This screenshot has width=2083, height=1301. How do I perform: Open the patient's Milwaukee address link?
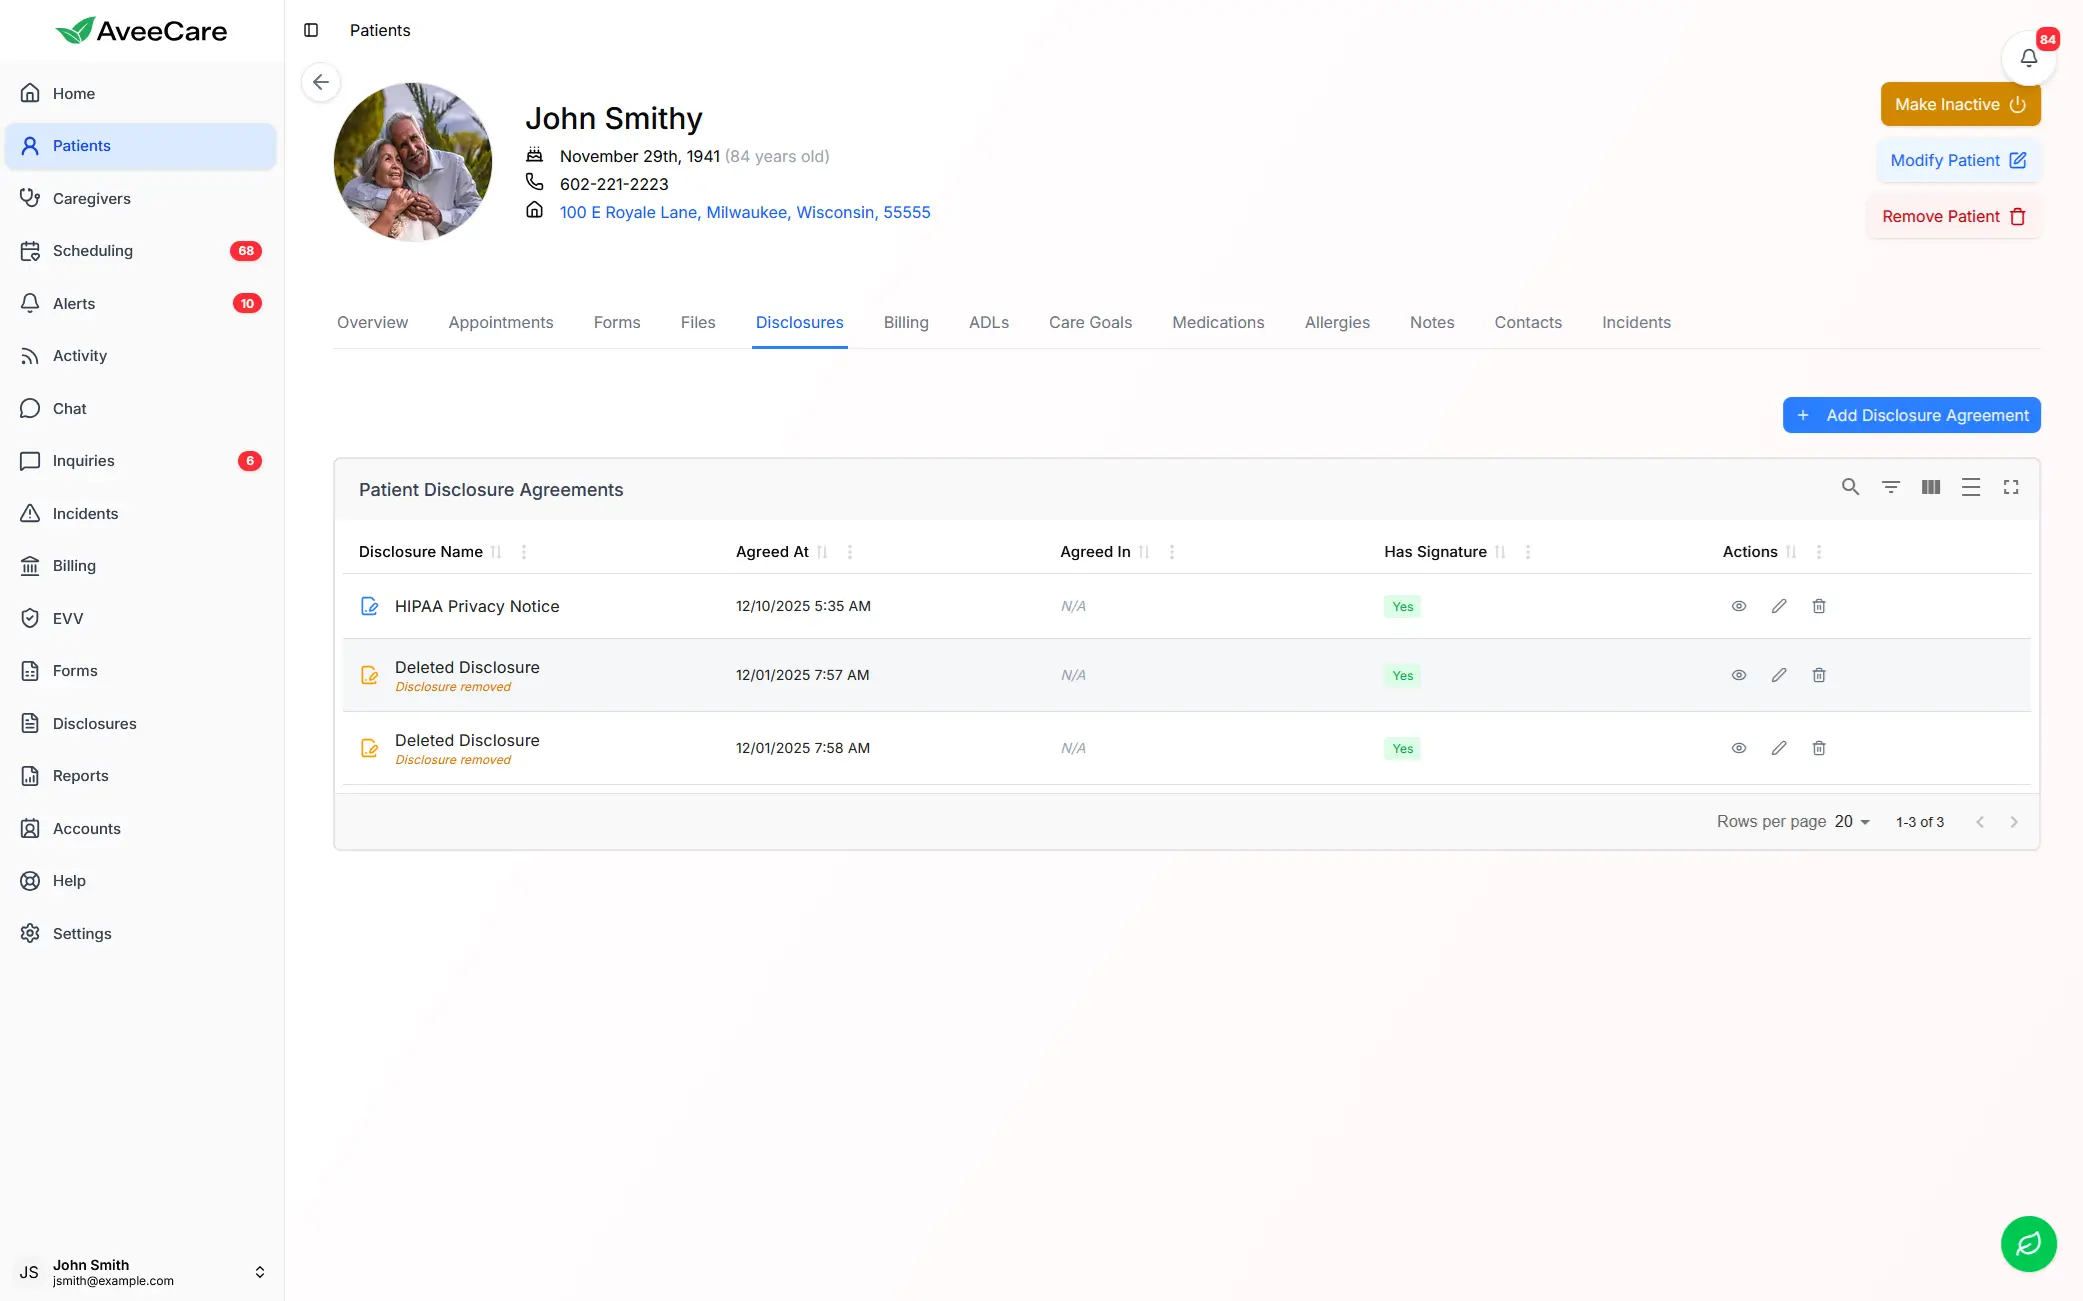click(x=744, y=212)
